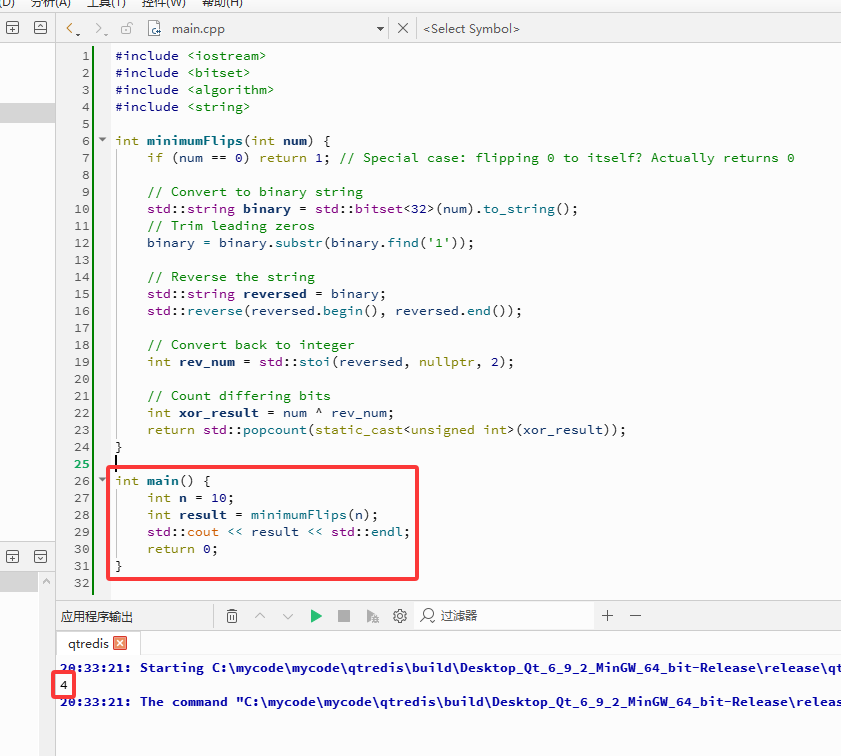
Task: Click the #include <string> line
Action: pyautogui.click(x=182, y=107)
